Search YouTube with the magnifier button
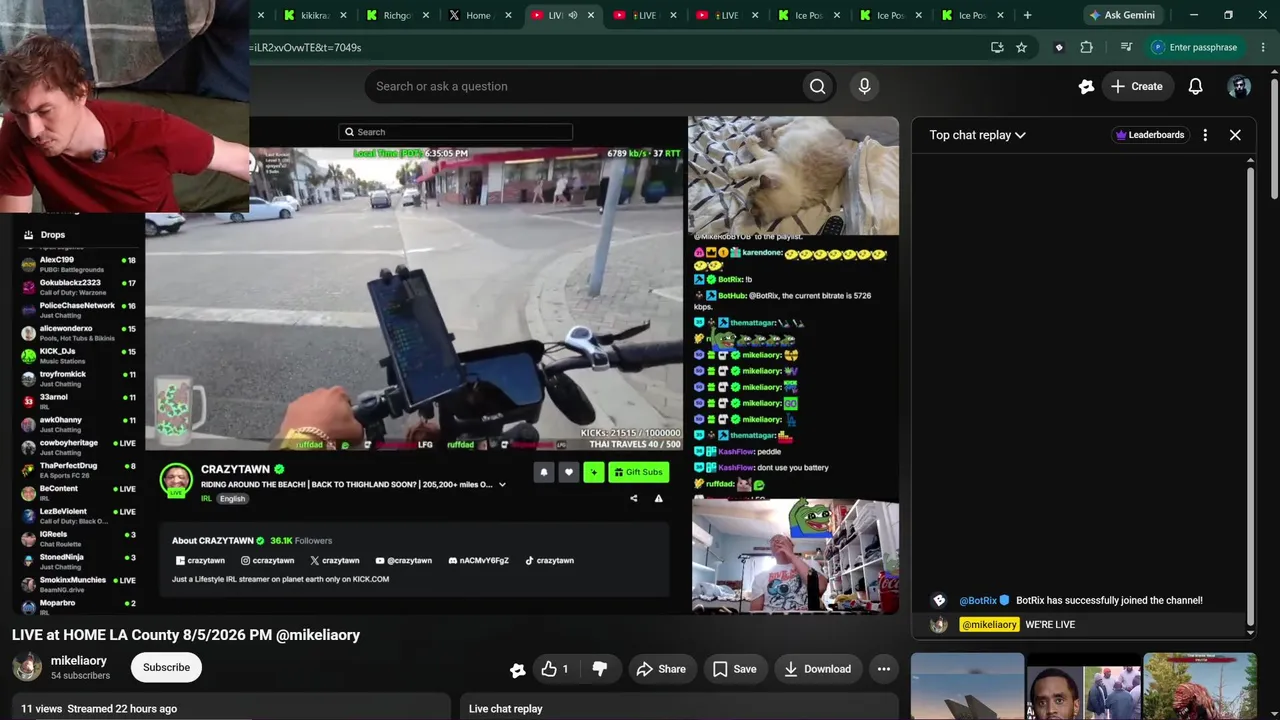The width and height of the screenshot is (1280, 720). click(817, 86)
